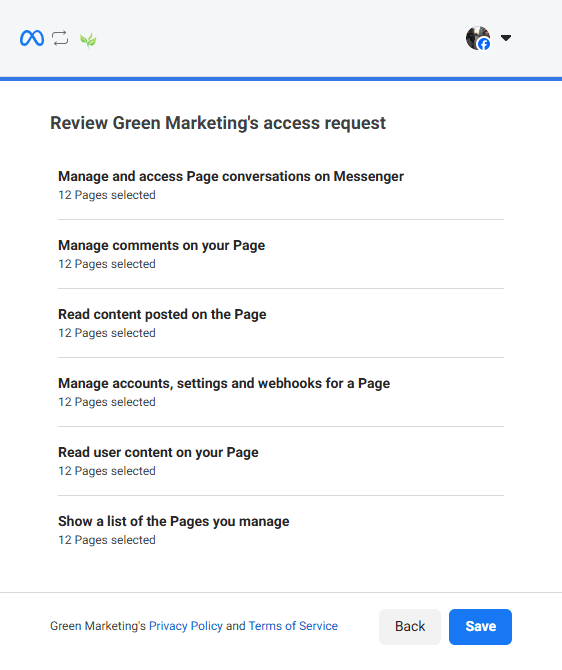The width and height of the screenshot is (562, 670).
Task: Open the Terms of Service link
Action: (x=293, y=626)
